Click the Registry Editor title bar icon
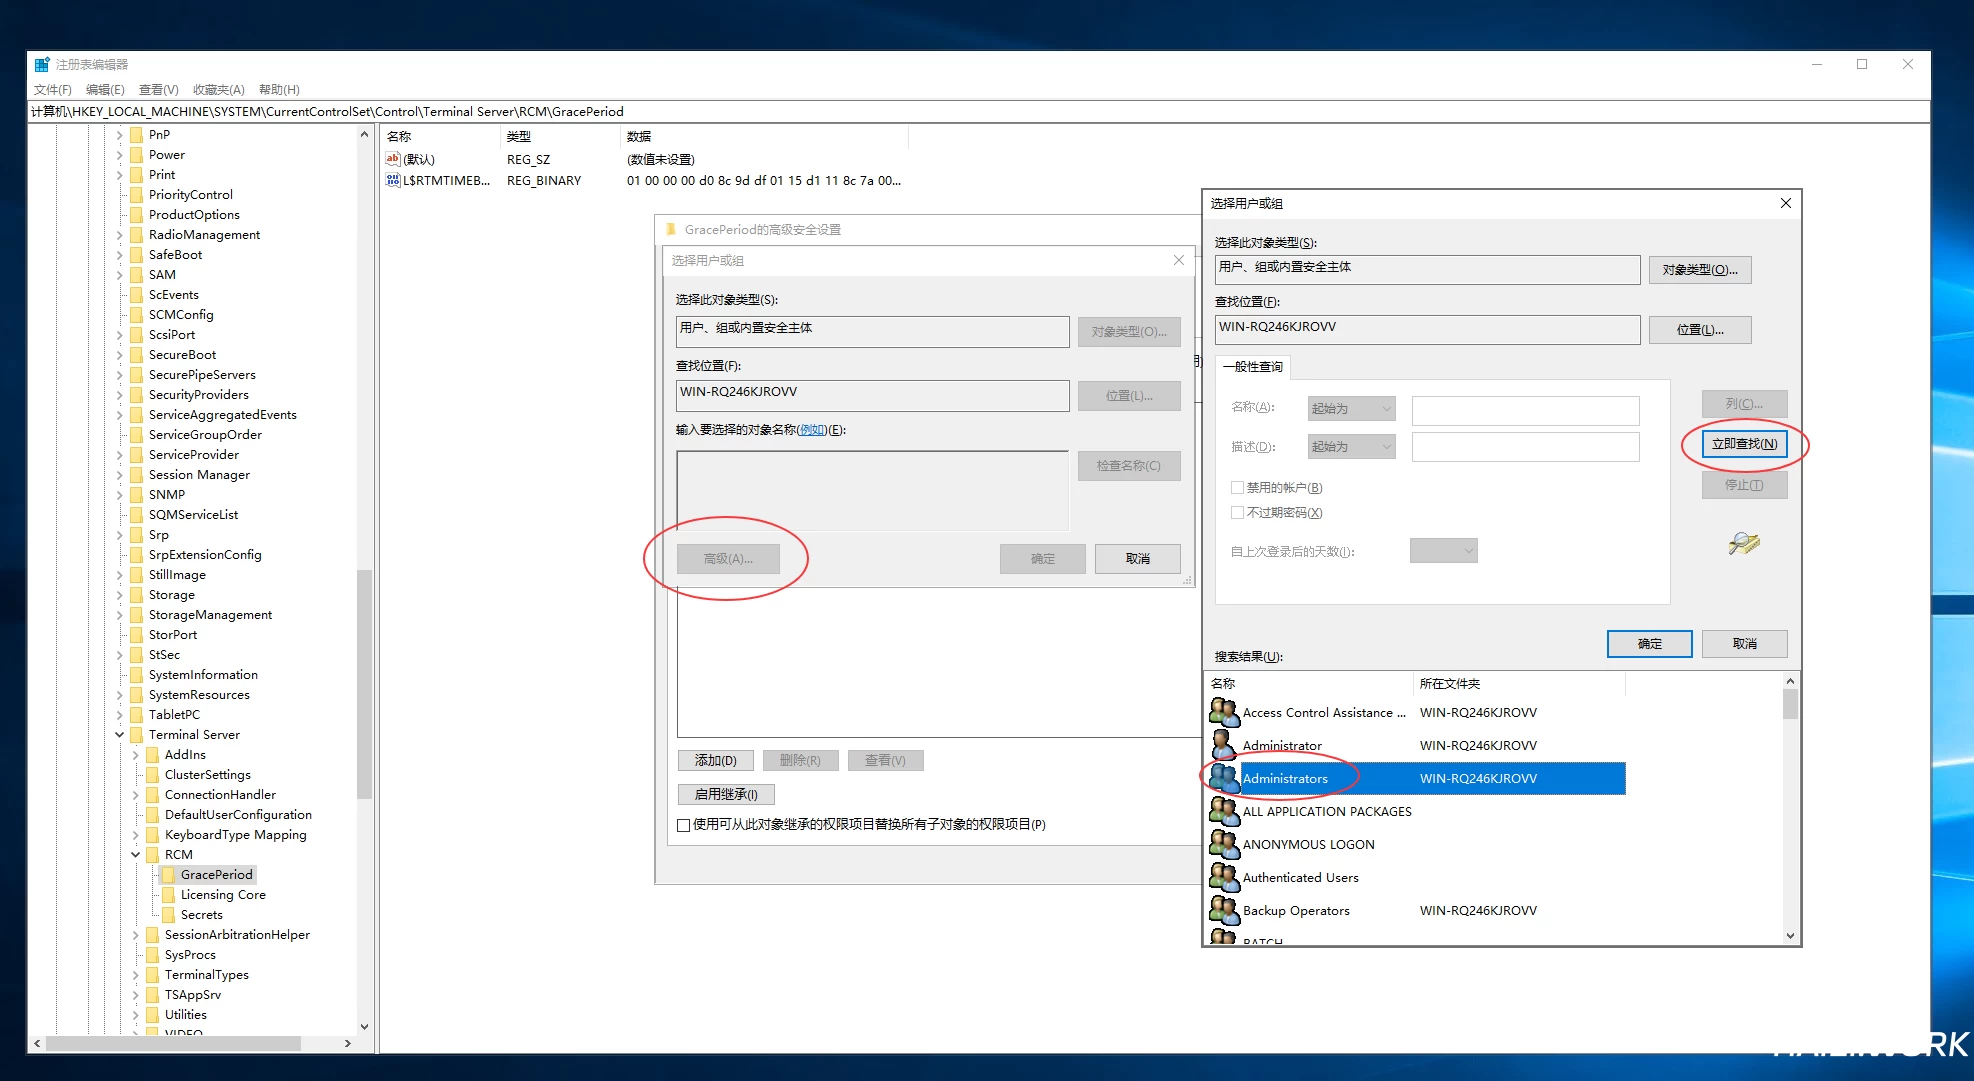 [x=42, y=65]
